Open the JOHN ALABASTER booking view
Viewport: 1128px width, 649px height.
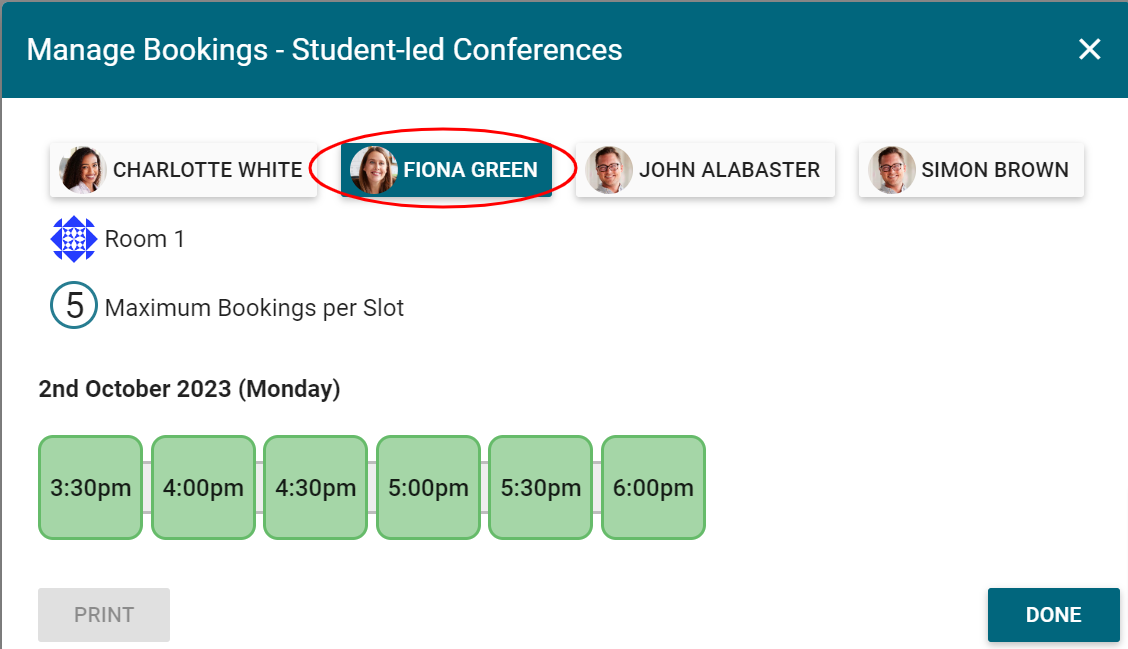pyautogui.click(x=728, y=170)
